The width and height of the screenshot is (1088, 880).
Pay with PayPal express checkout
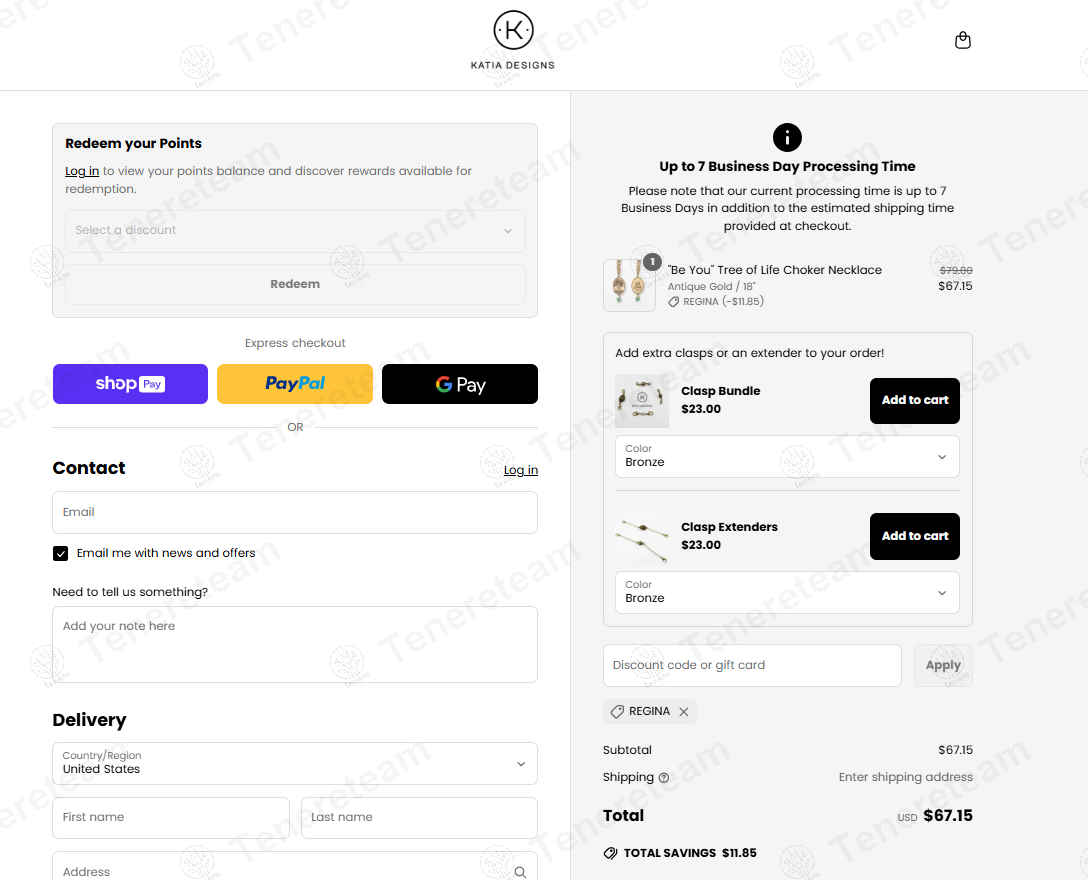pos(295,384)
